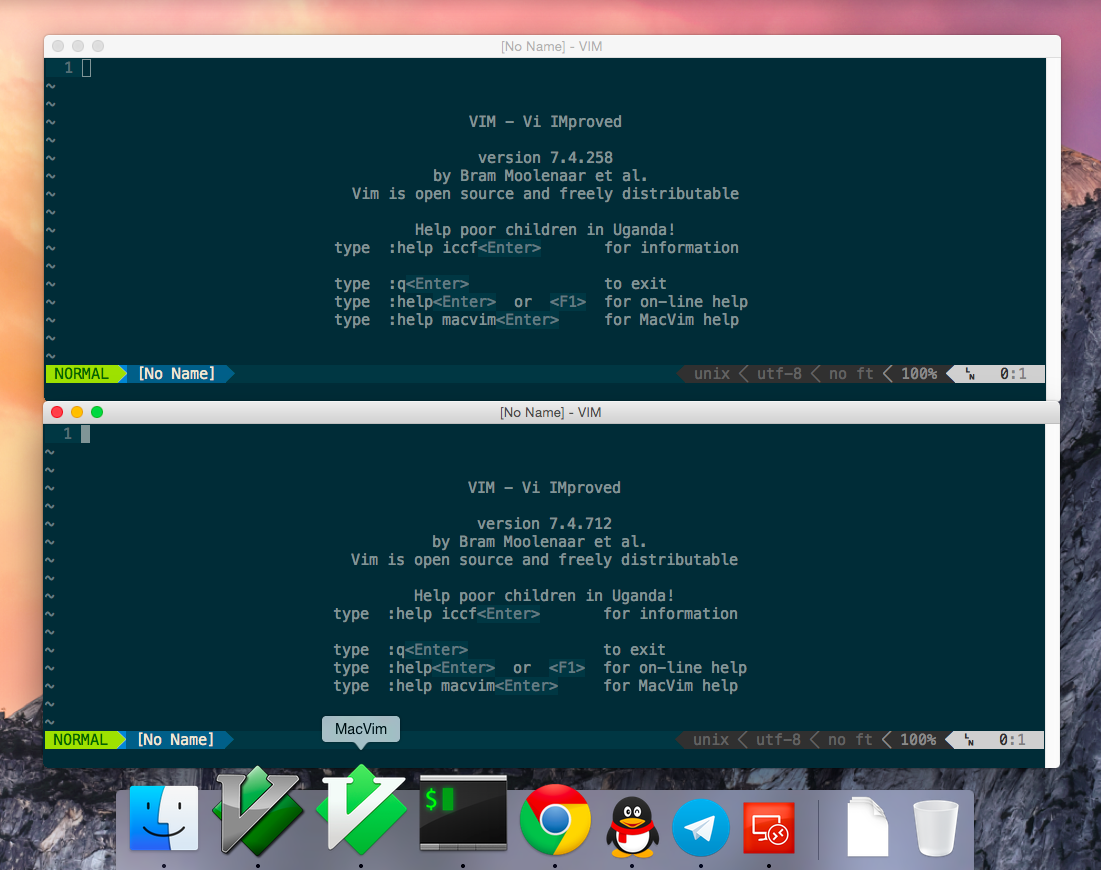Click the MacVim tooltip label above dock
1101x870 pixels.
(x=361, y=729)
